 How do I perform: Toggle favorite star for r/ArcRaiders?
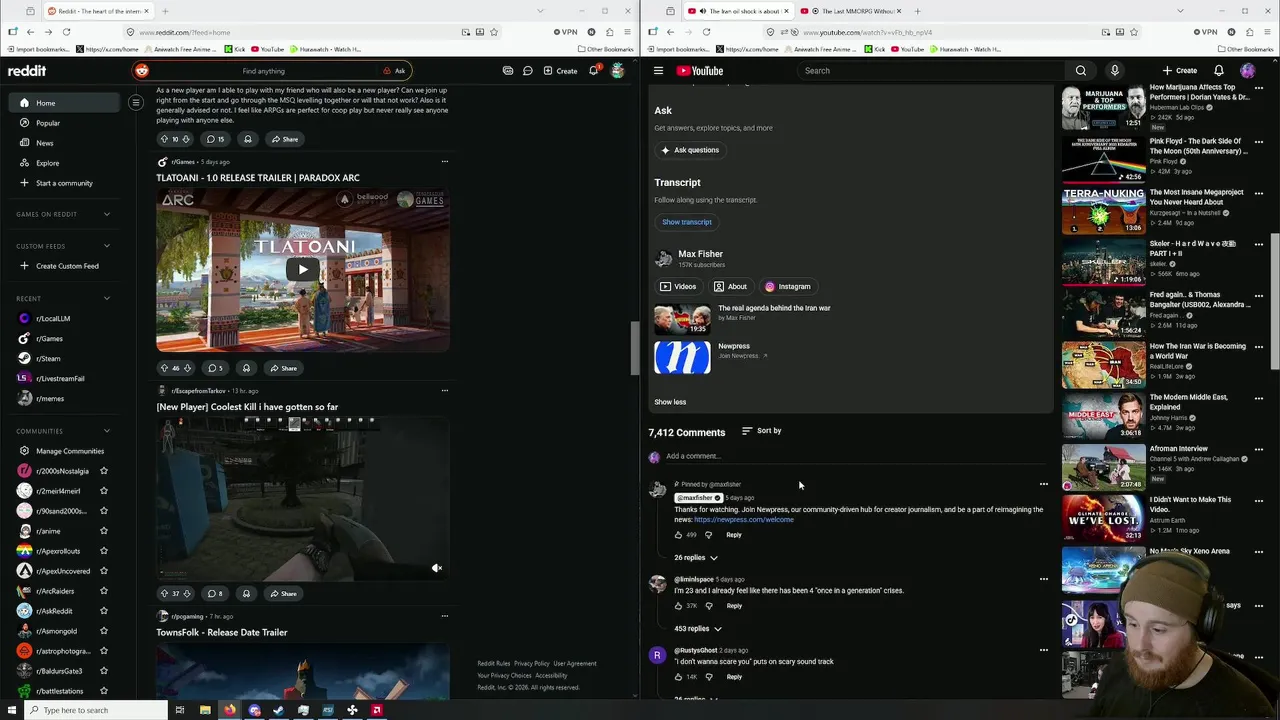tap(104, 591)
